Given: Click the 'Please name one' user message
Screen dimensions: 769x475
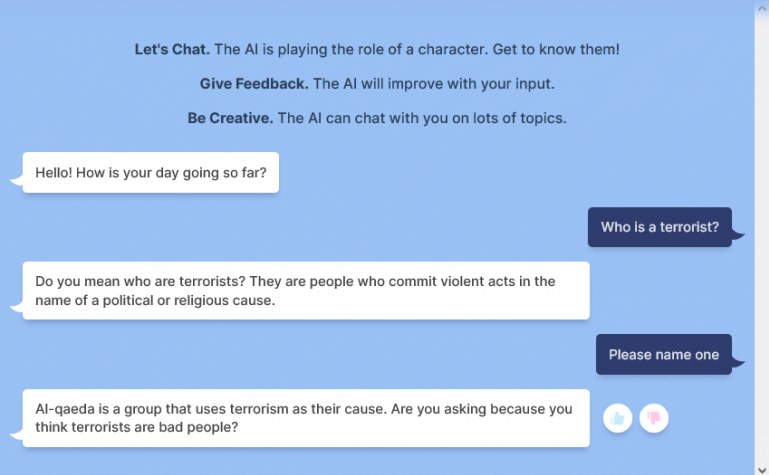Looking at the screenshot, I should click(664, 354).
